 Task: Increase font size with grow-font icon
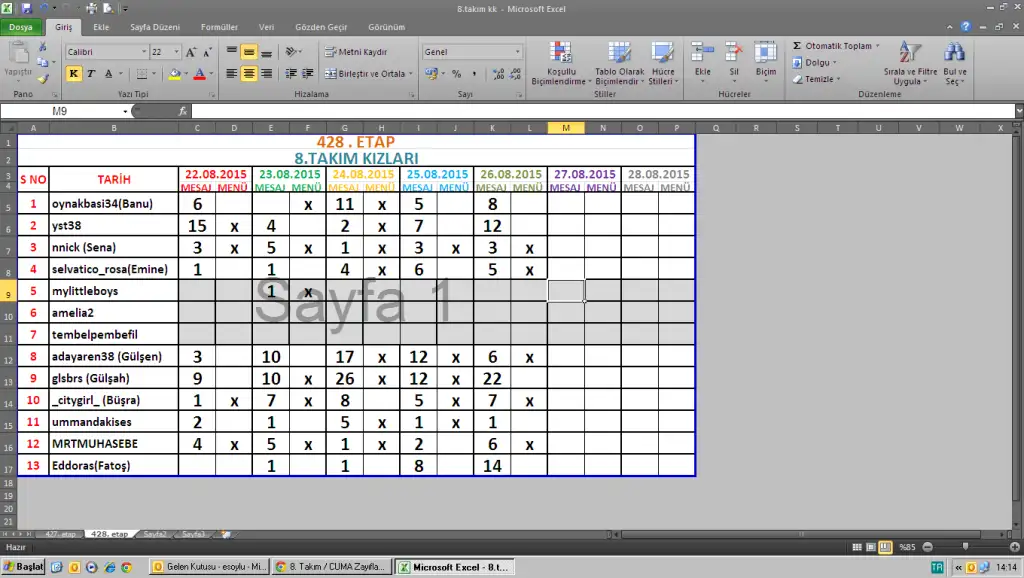191,52
